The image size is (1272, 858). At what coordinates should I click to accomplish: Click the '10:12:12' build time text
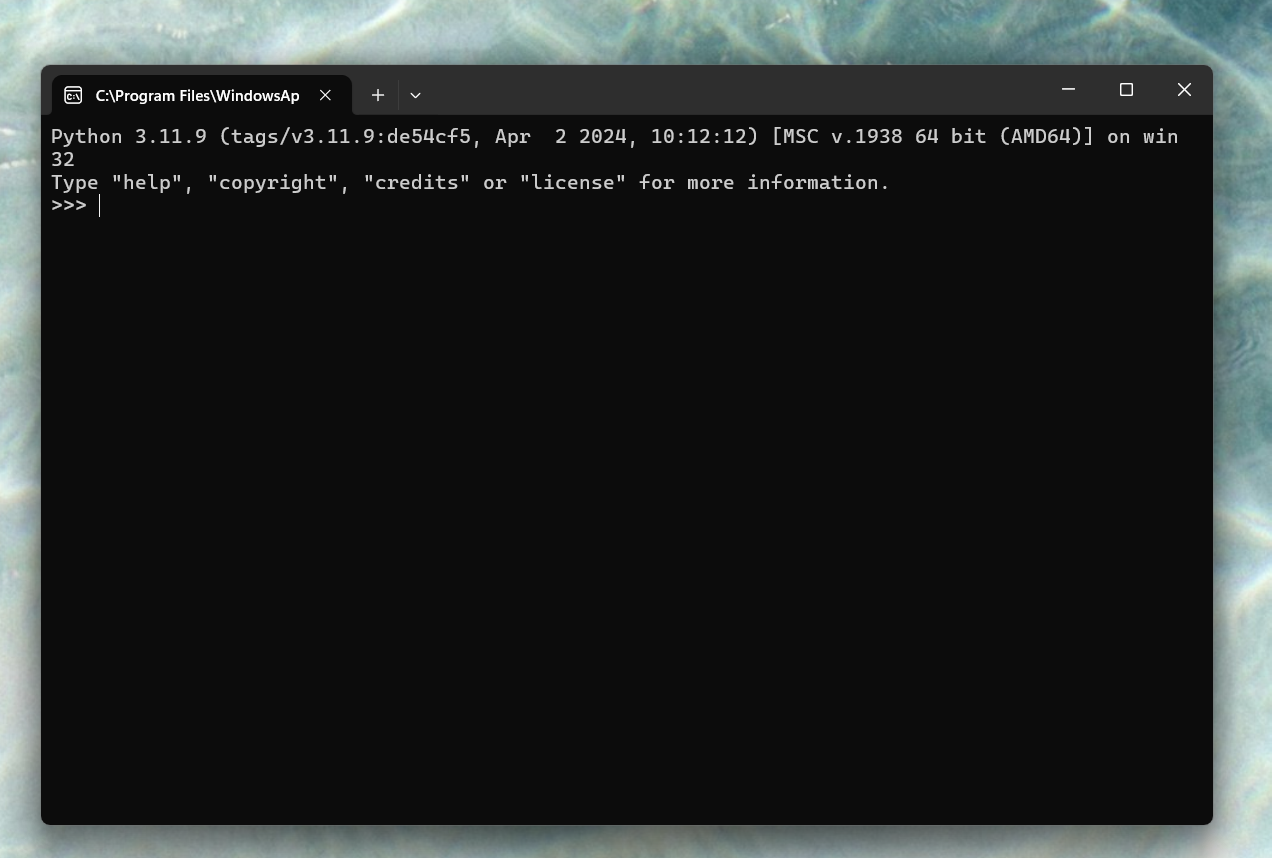pyautogui.click(x=699, y=136)
